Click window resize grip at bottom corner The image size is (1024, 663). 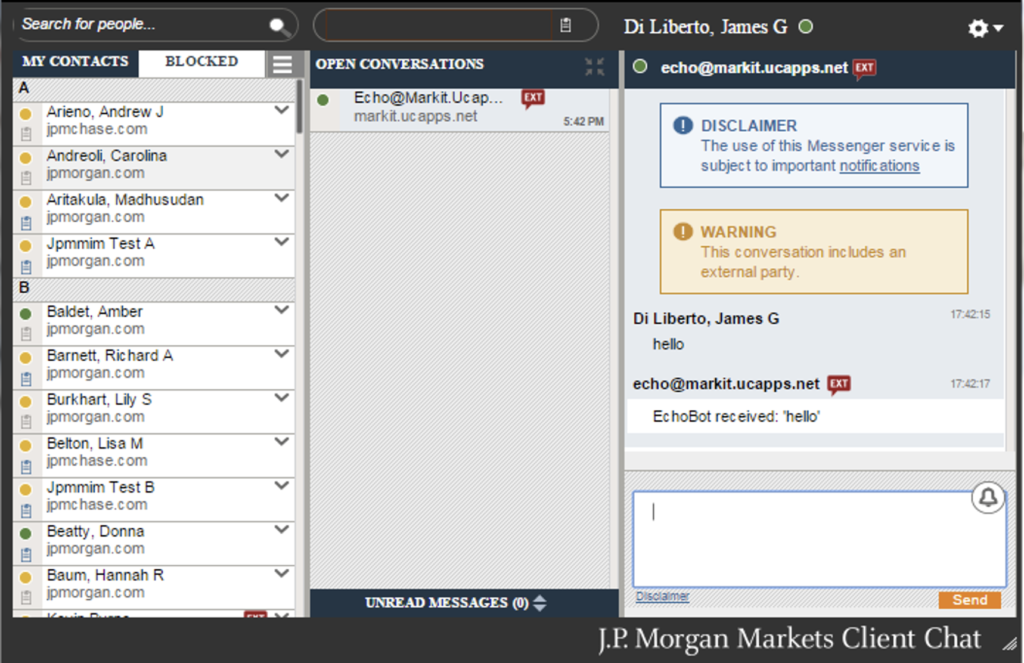point(1010,643)
